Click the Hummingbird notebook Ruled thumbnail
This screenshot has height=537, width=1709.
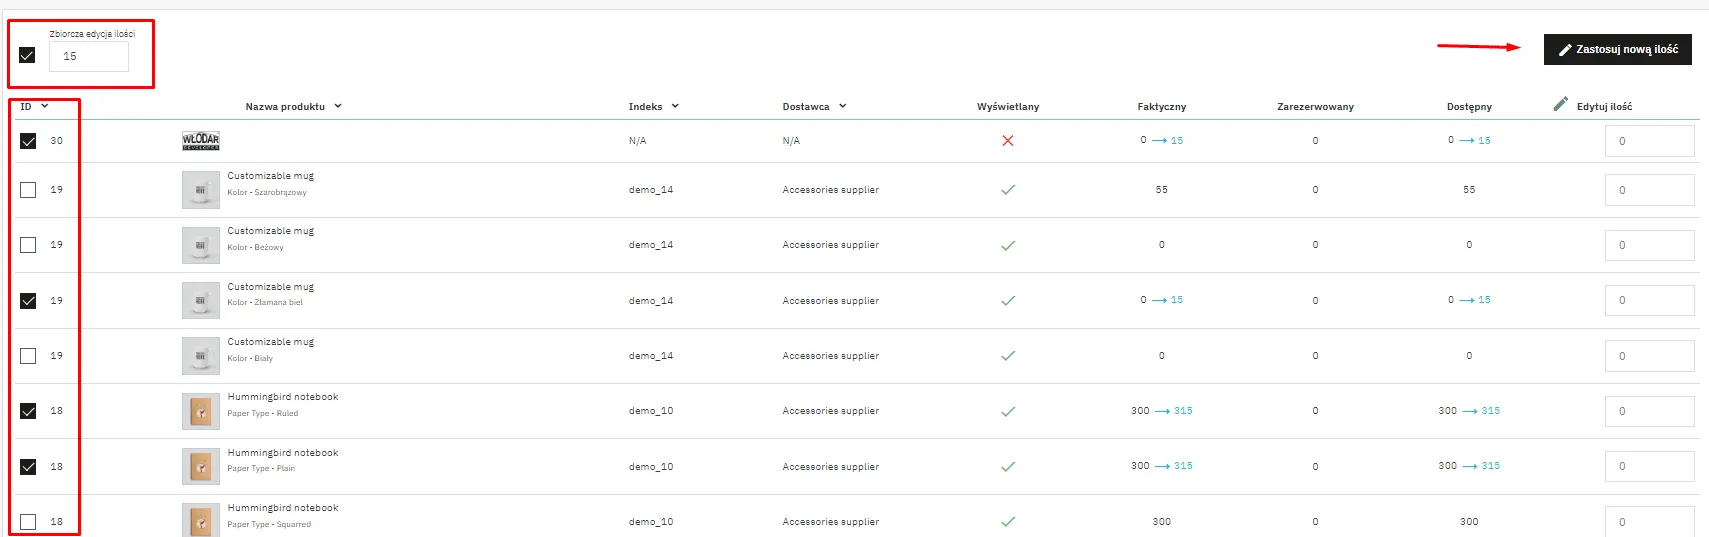200,411
